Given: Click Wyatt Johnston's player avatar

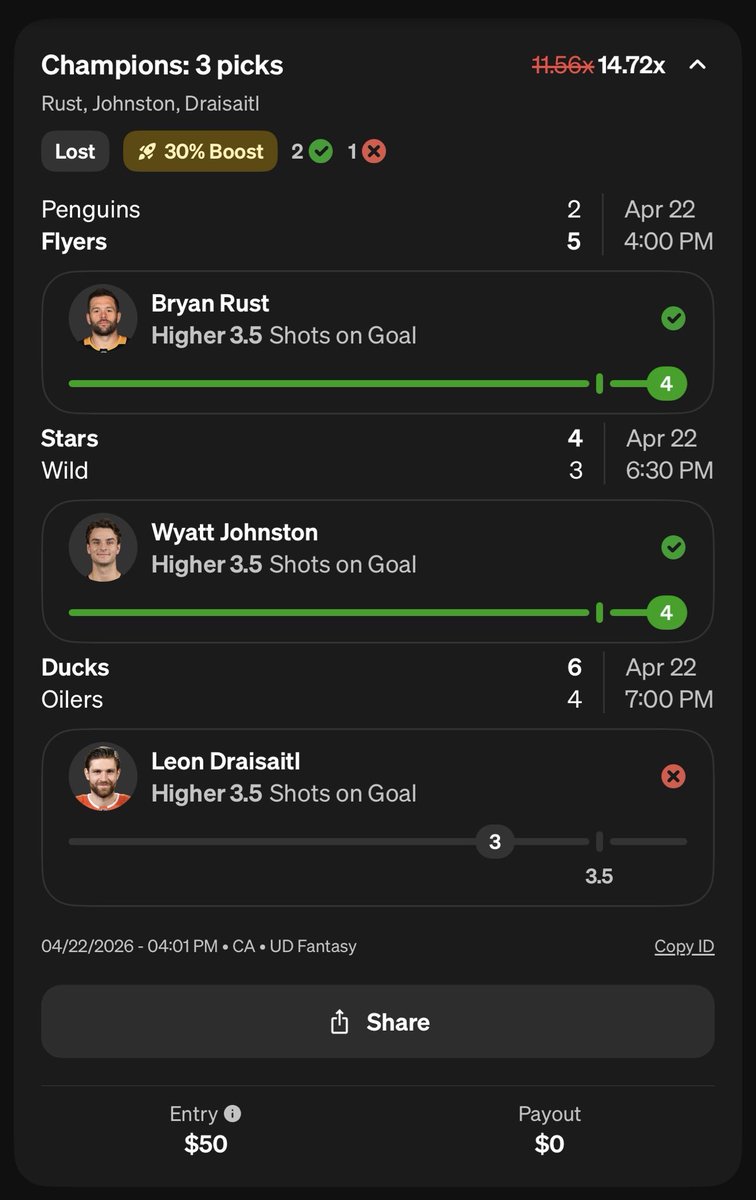Looking at the screenshot, I should (x=103, y=547).
